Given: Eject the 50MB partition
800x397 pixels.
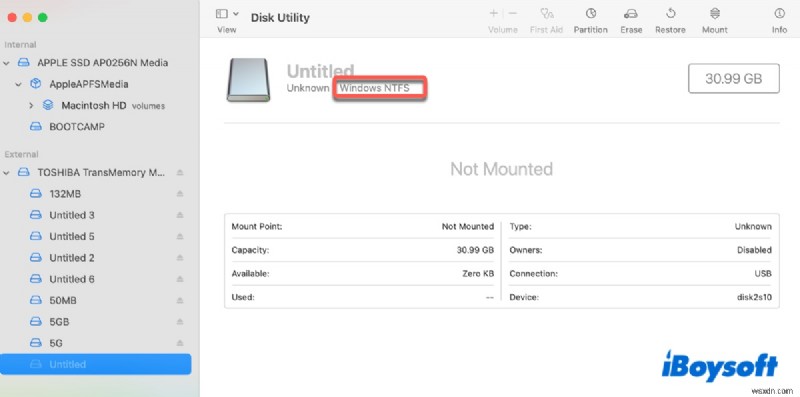Looking at the screenshot, I should [x=180, y=301].
